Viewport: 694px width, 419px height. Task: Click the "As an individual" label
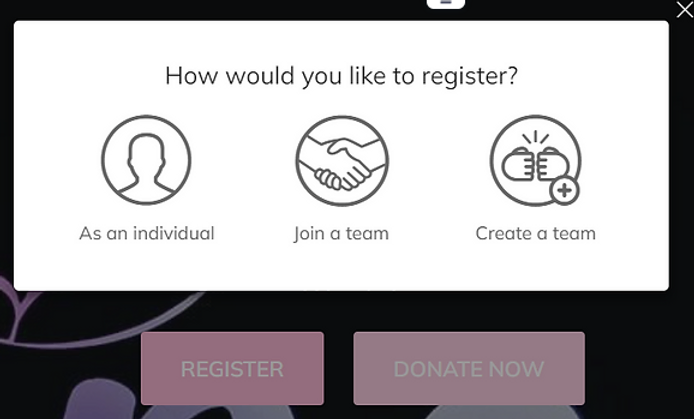point(147,233)
